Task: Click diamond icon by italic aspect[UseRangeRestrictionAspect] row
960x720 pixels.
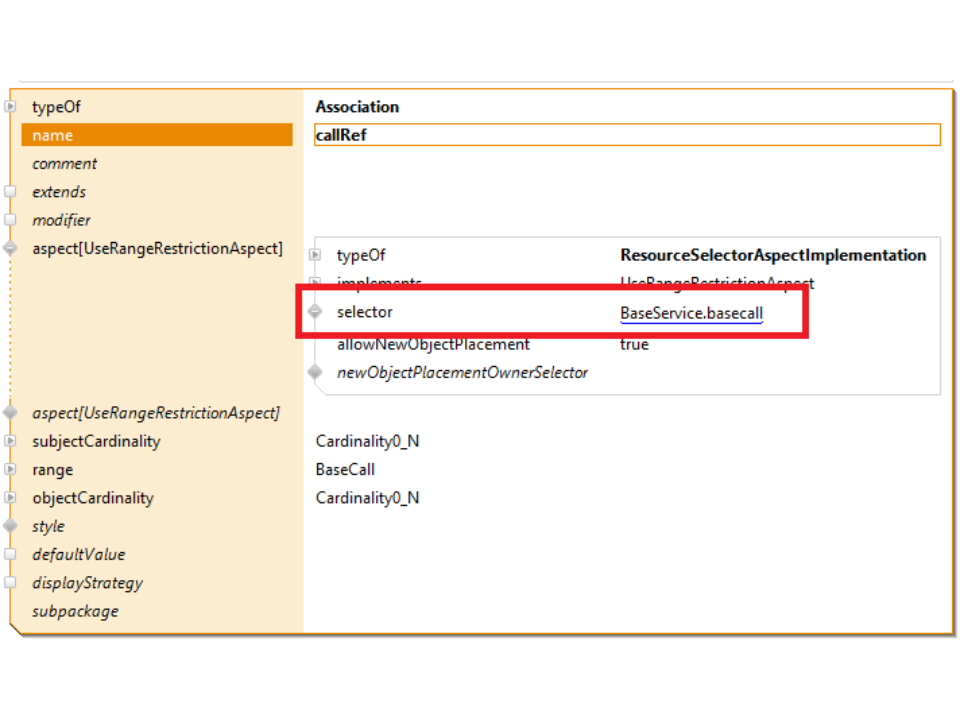Action: pyautogui.click(x=11, y=413)
